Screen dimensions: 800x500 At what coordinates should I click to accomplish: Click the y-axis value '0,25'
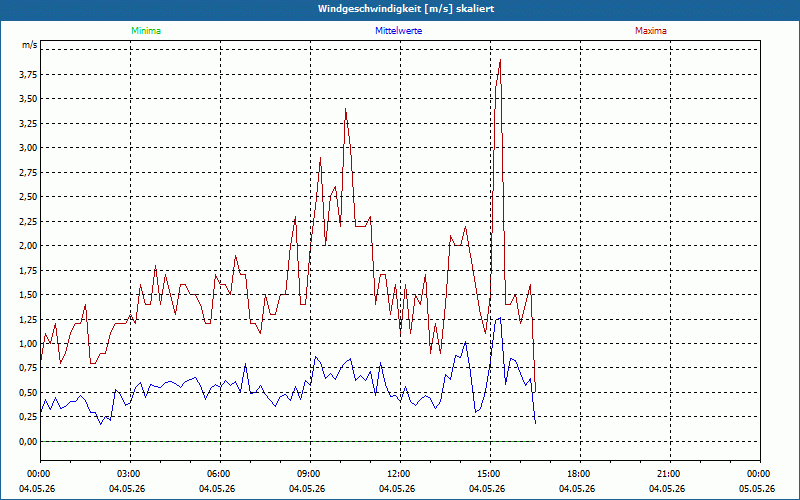[28, 417]
